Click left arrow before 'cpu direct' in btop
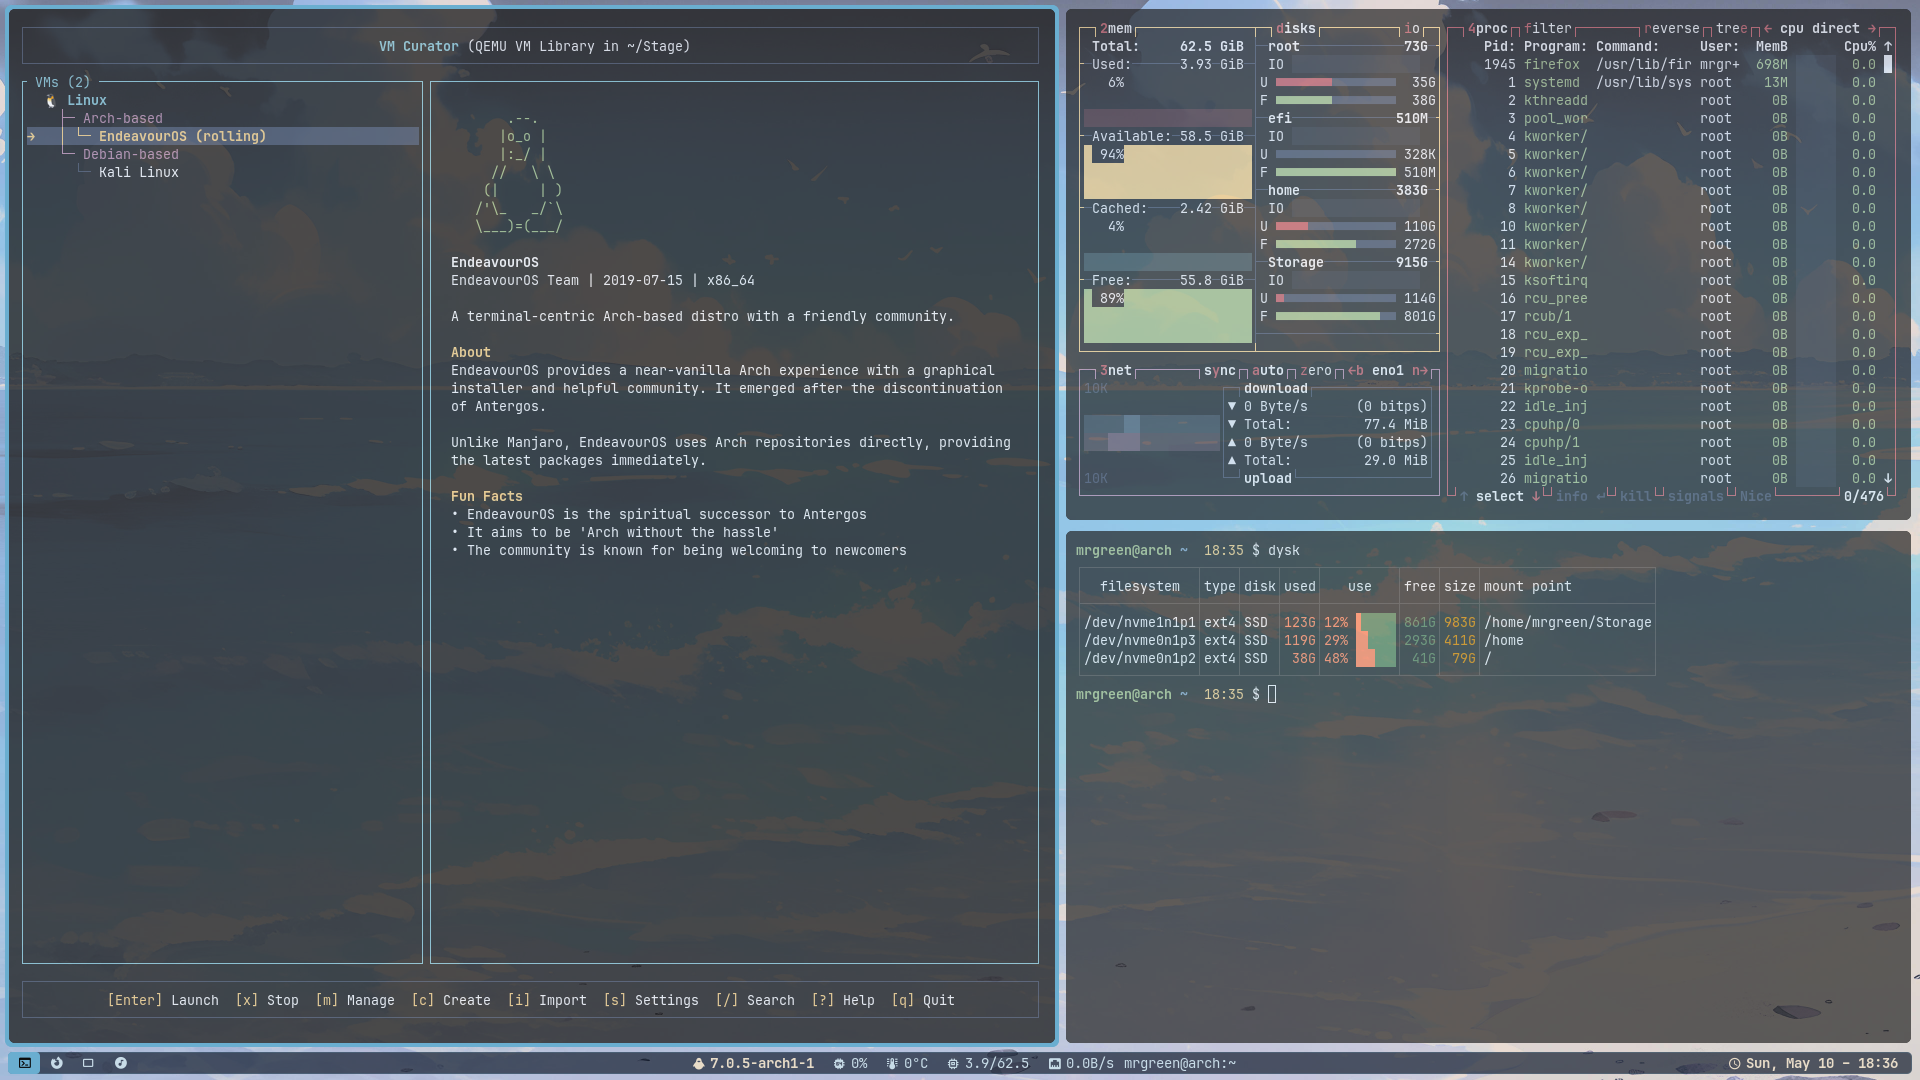Image resolution: width=1920 pixels, height=1080 pixels. (x=1768, y=28)
